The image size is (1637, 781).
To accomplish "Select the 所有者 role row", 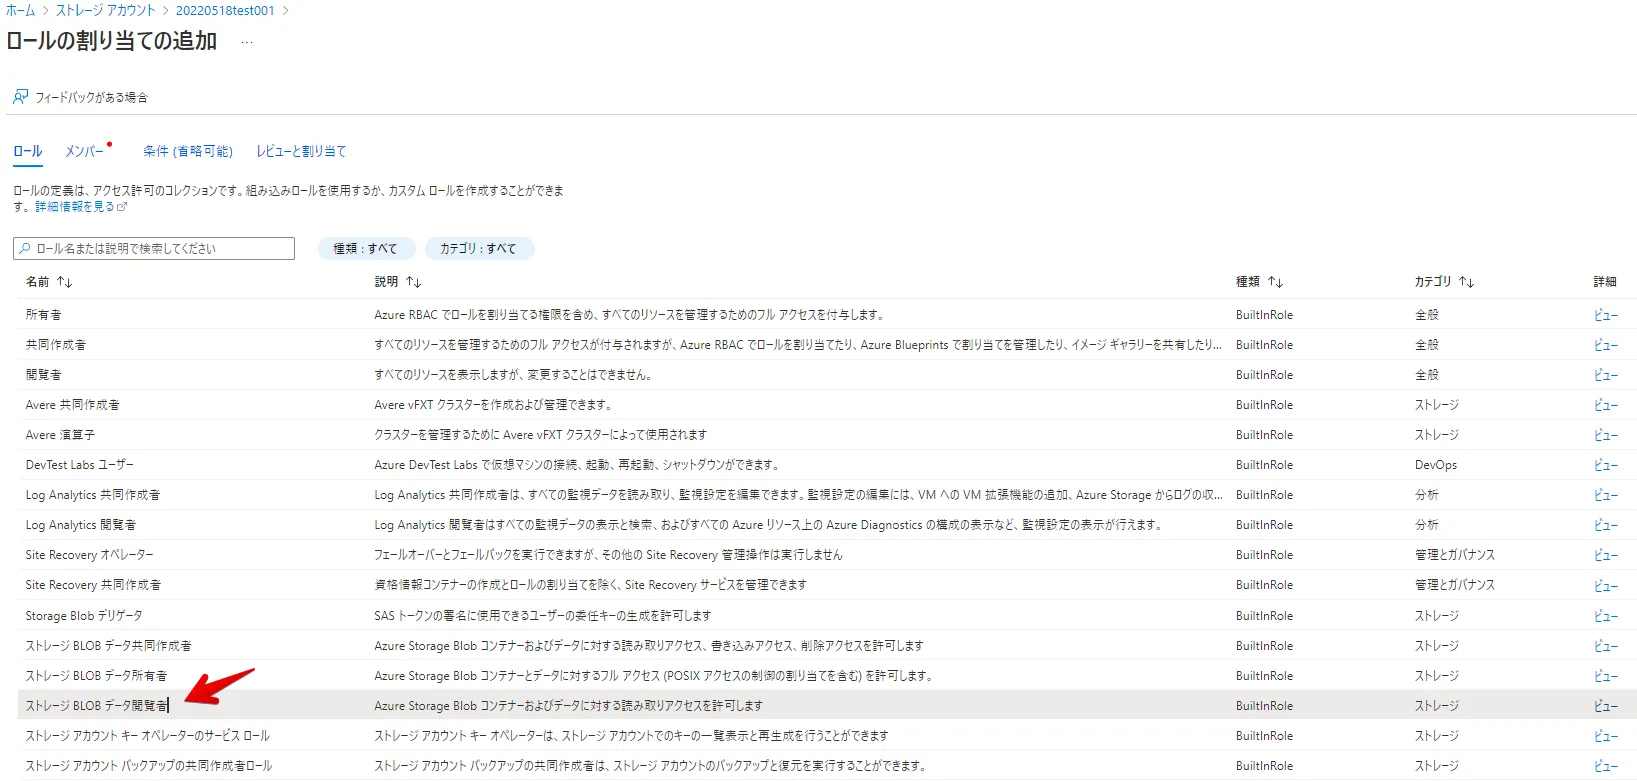I will tap(827, 314).
